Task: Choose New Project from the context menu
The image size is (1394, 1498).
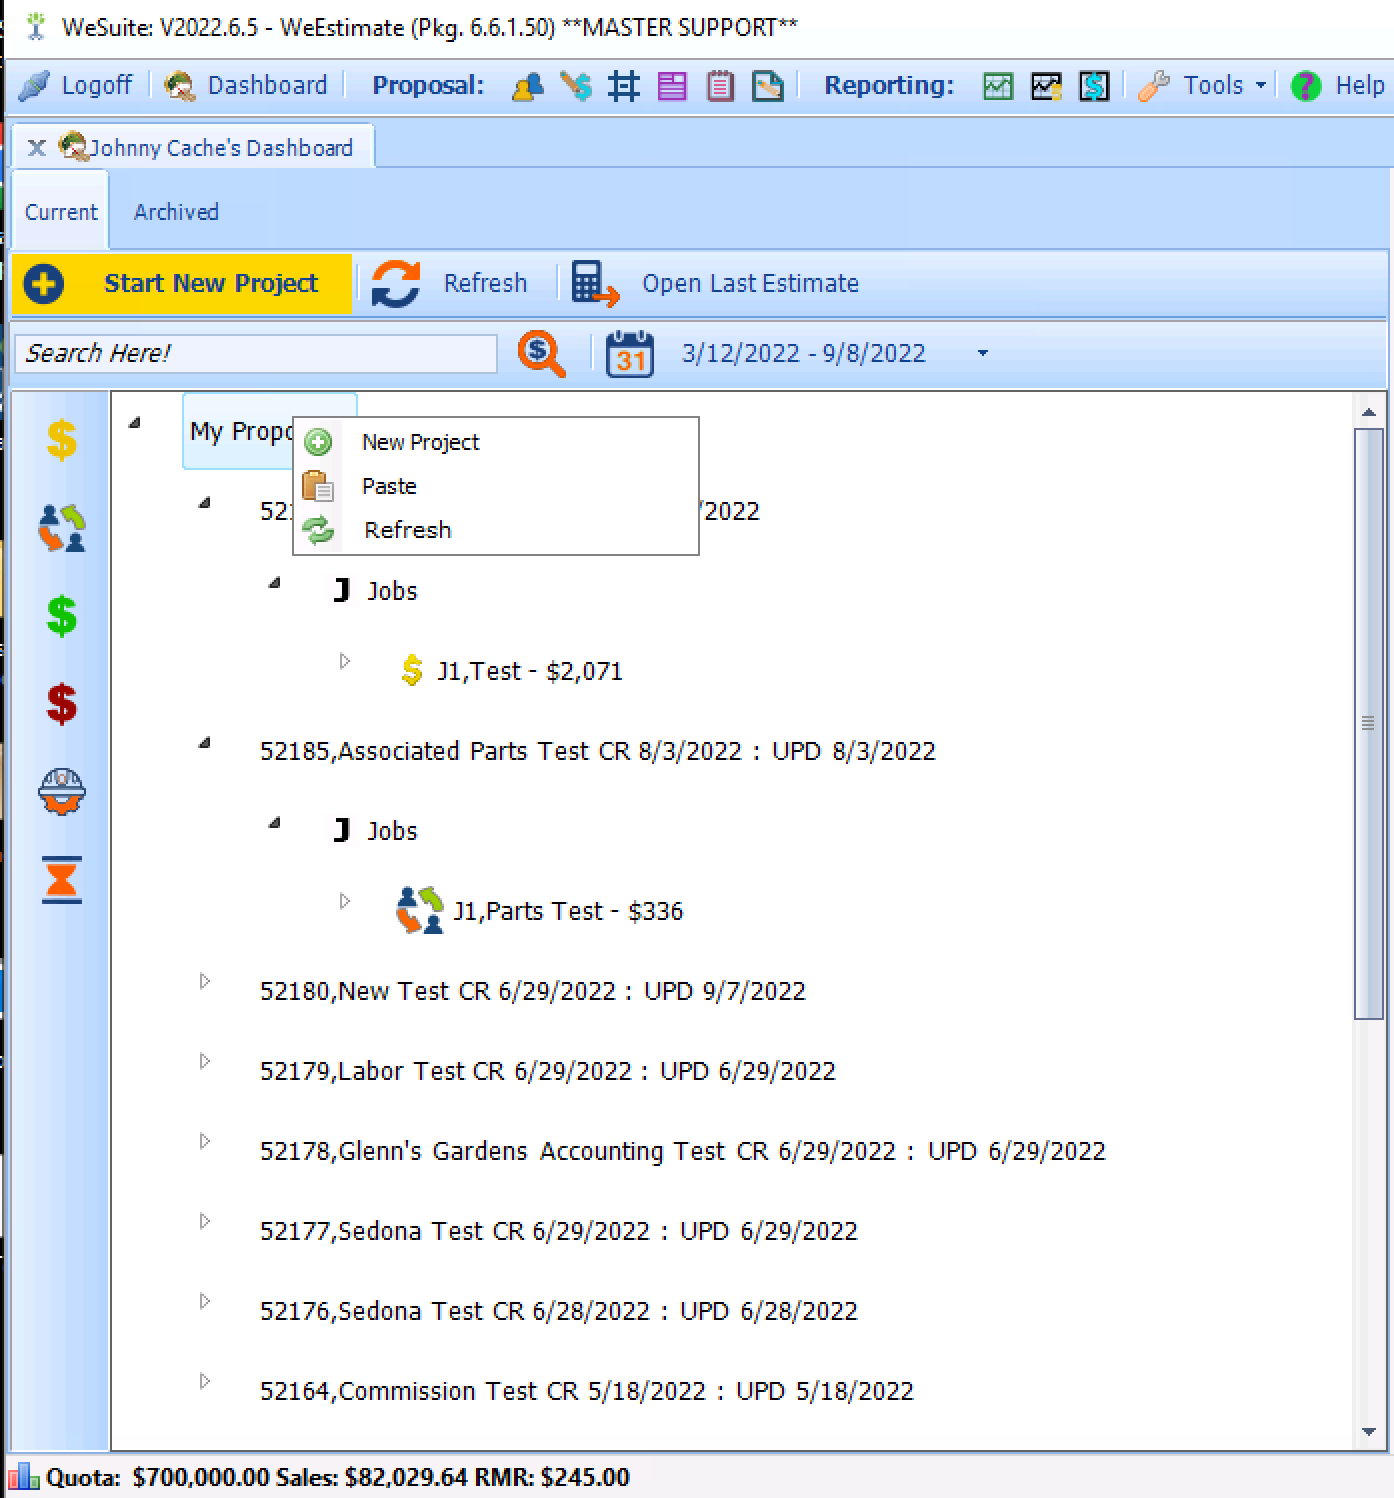Action: click(496, 442)
